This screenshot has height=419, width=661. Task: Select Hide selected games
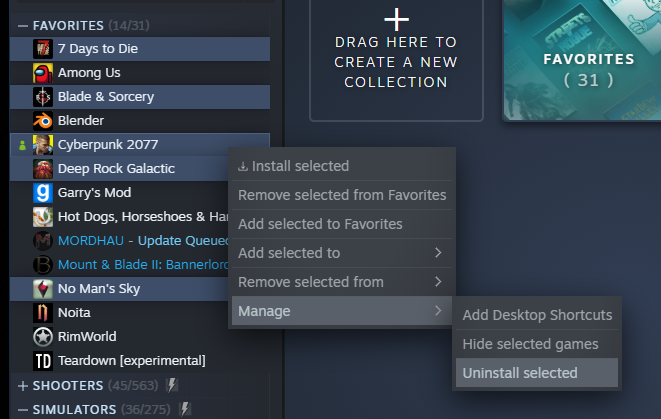537,344
